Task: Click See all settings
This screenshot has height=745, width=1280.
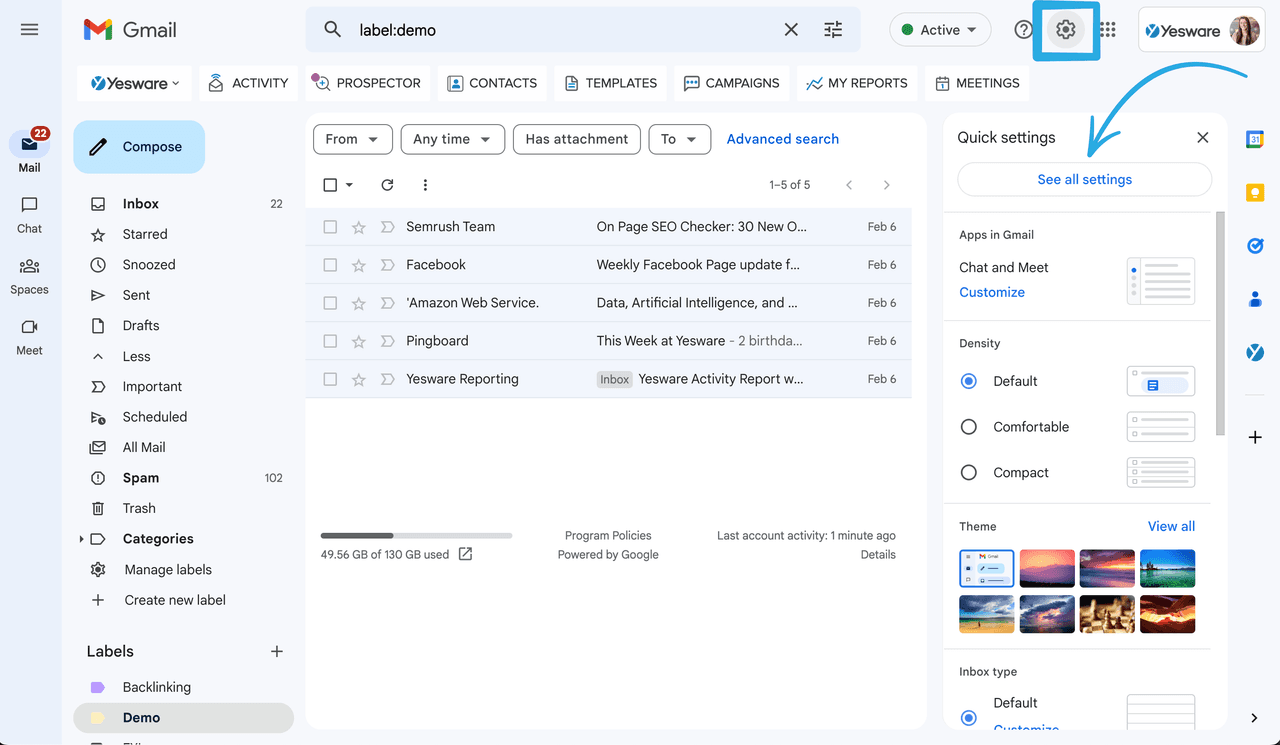Action: point(1084,179)
